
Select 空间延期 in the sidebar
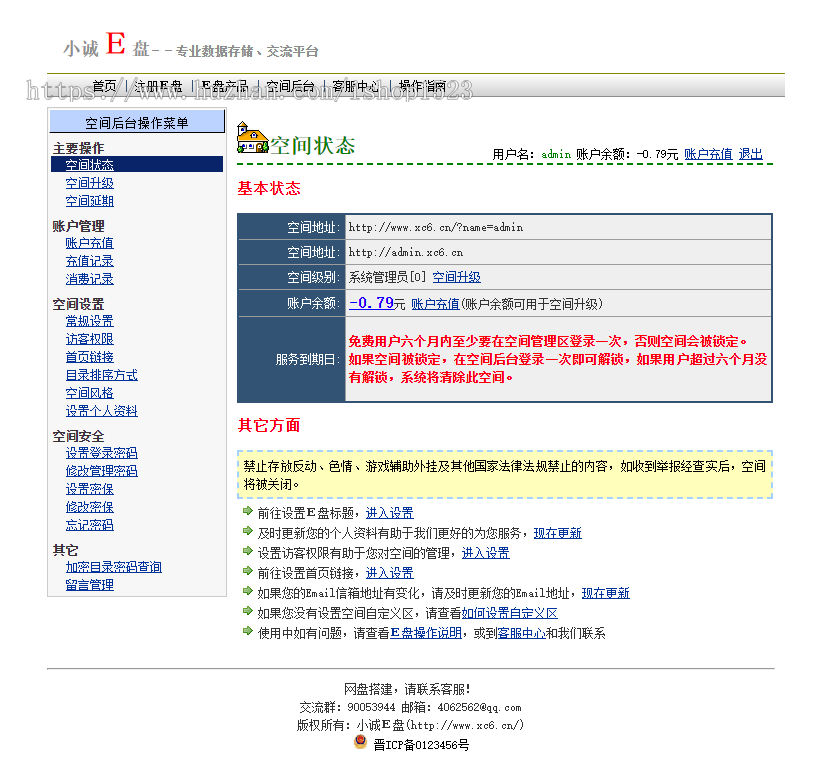(89, 201)
